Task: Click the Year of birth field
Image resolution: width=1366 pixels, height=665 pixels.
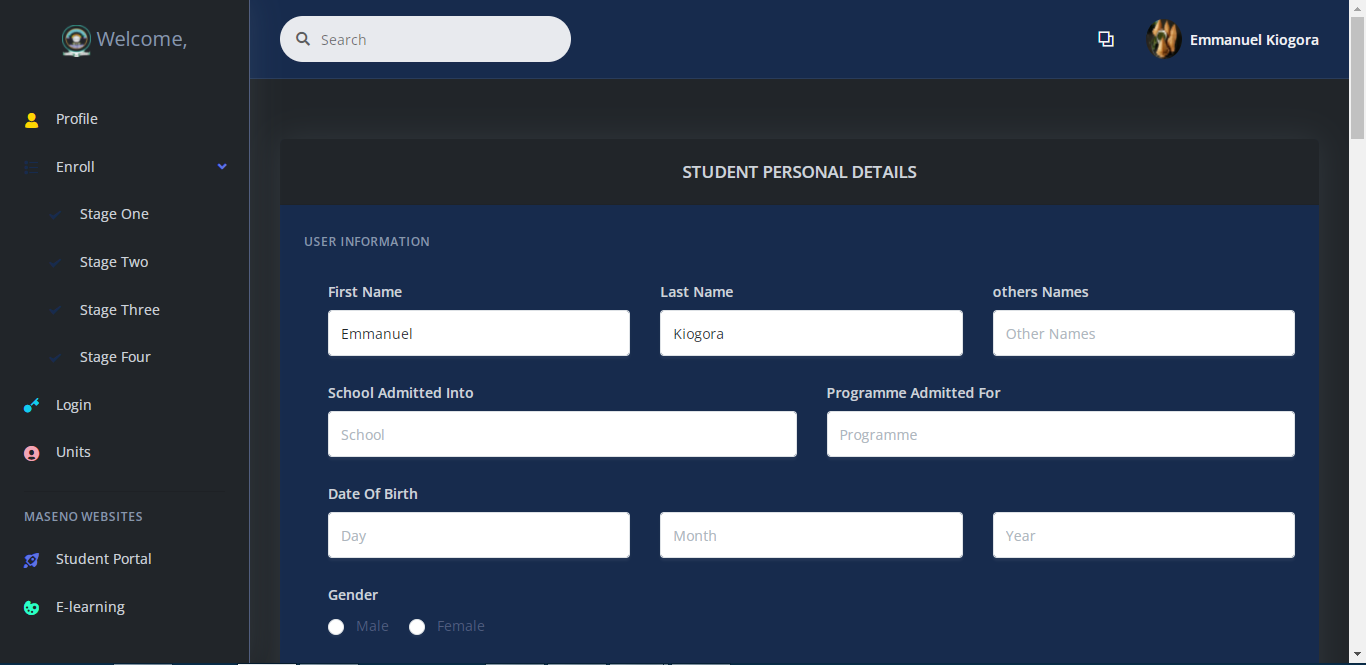Action: point(1144,535)
